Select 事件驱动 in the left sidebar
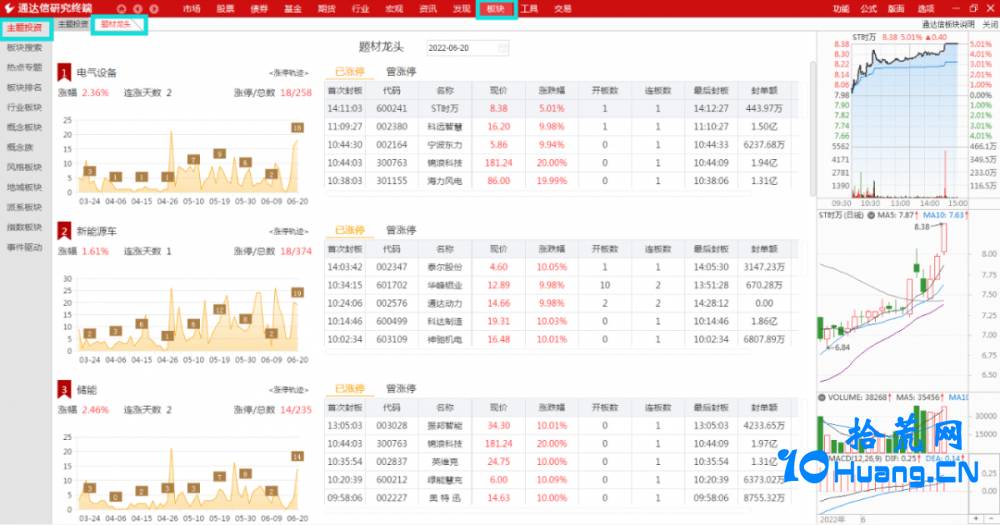 coord(24,247)
